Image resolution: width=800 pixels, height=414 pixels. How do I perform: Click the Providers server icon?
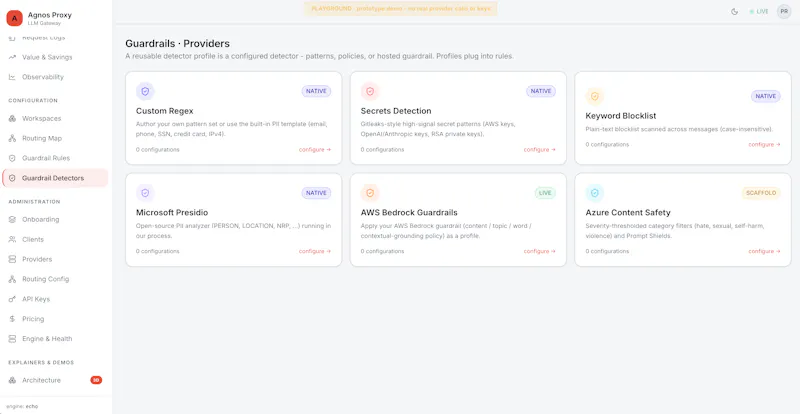coord(12,259)
